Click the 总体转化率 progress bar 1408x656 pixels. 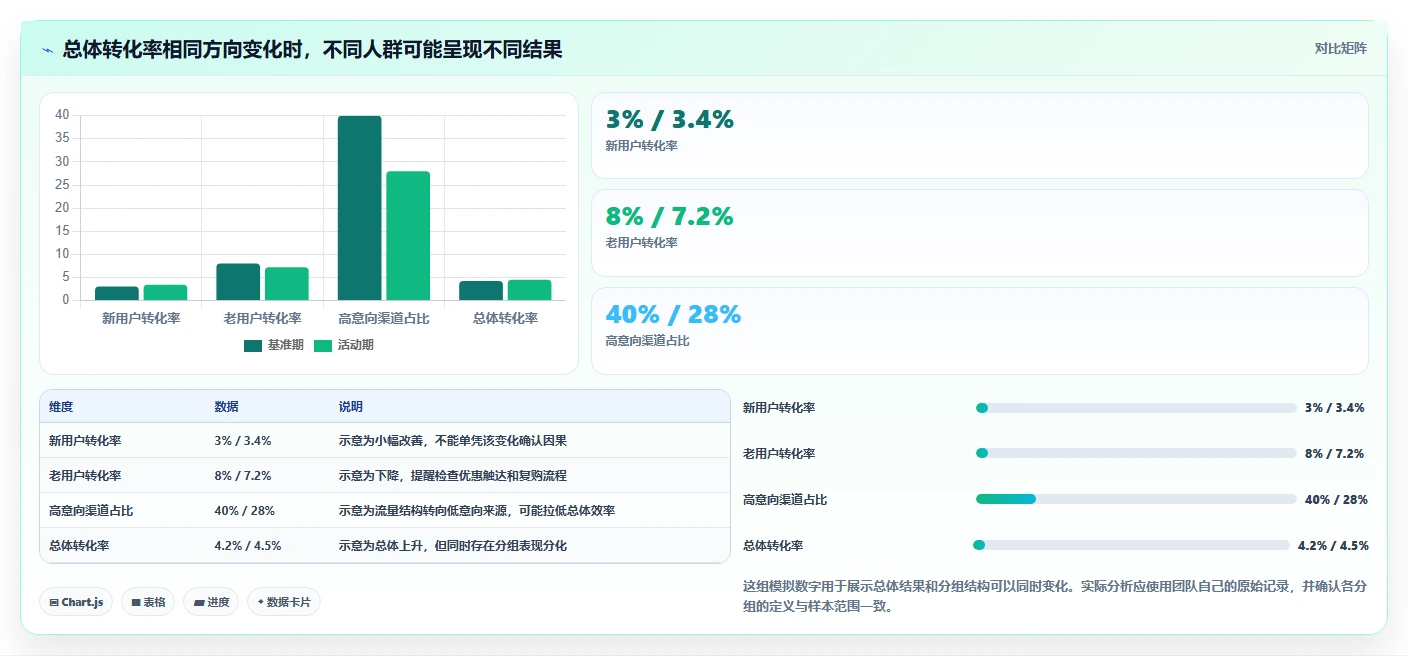(1132, 545)
